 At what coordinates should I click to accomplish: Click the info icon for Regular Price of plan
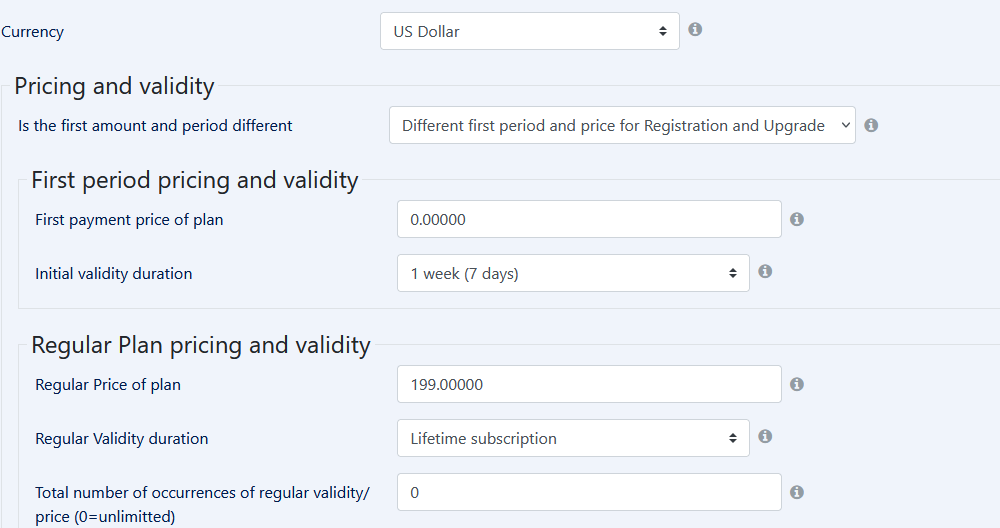(797, 384)
